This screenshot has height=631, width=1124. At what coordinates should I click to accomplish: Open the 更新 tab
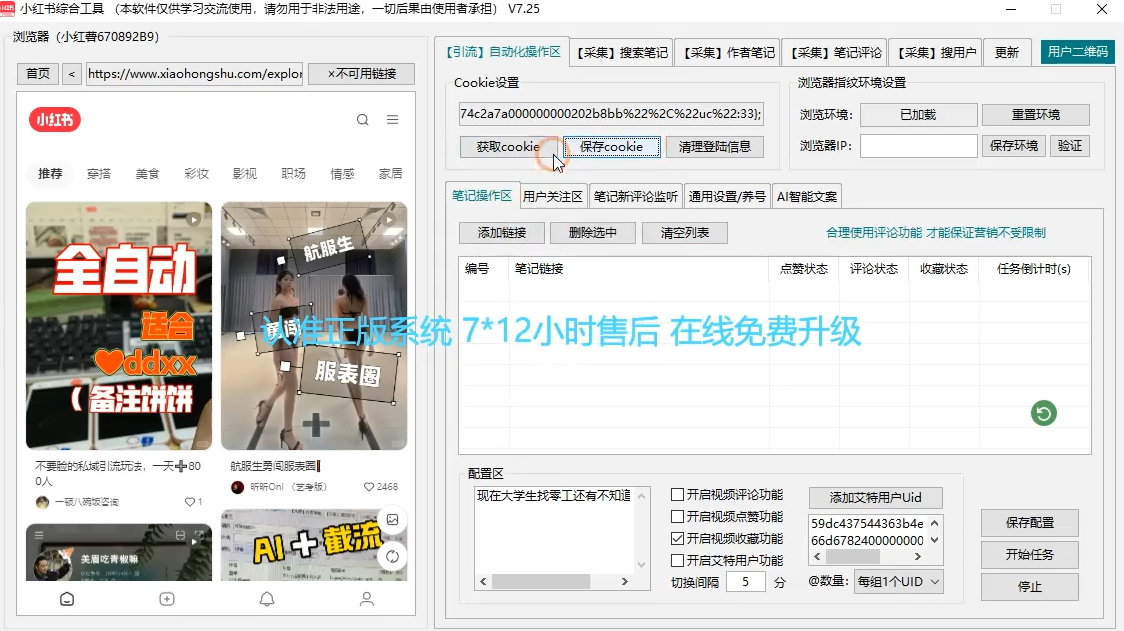pos(1006,53)
